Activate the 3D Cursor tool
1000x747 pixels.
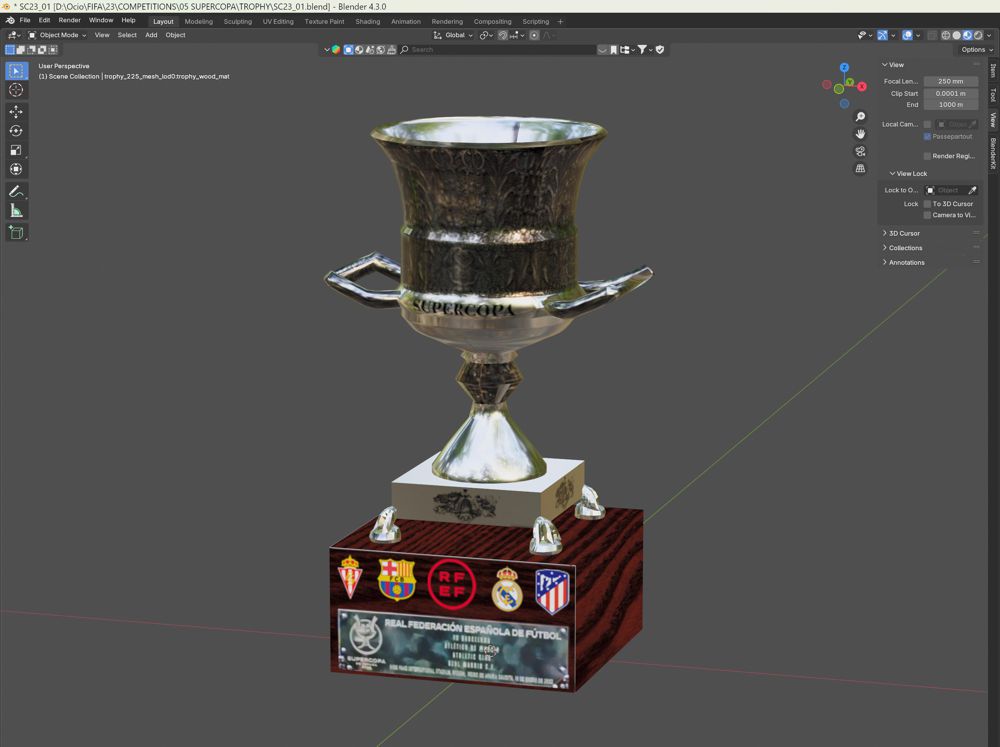pos(16,90)
